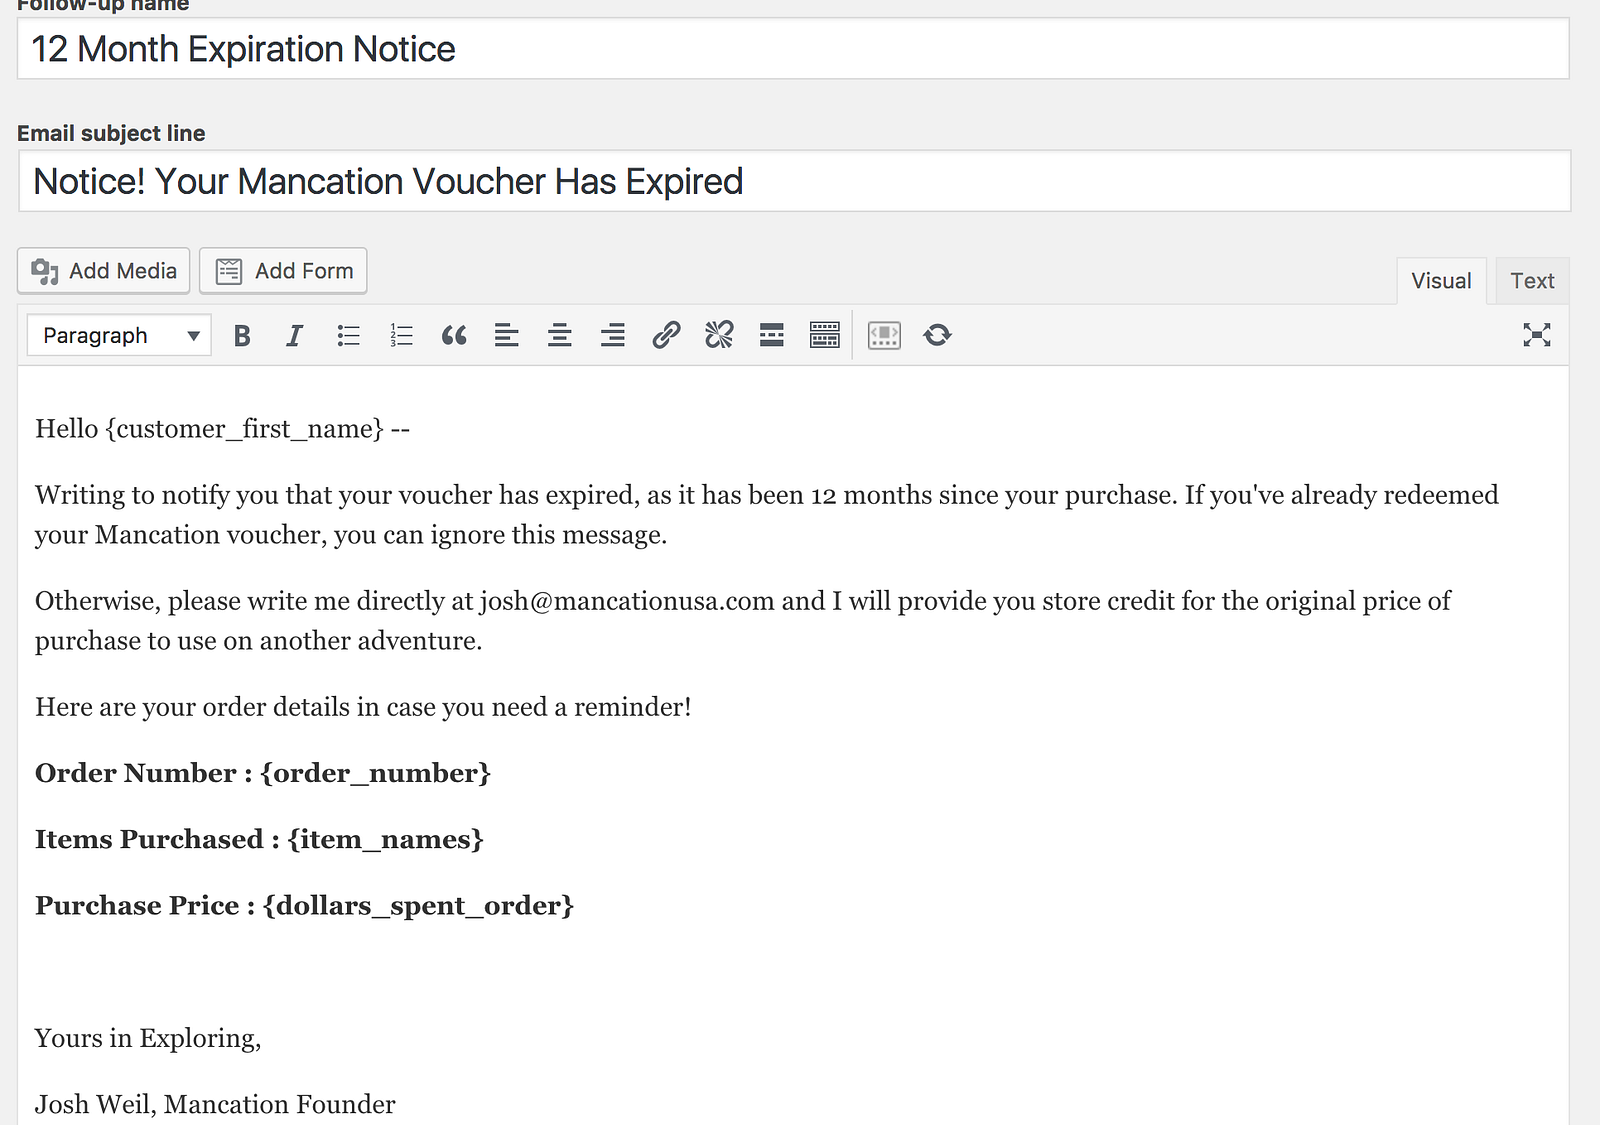Click the Follow-up name input field
1600x1125 pixels.
(x=793, y=49)
